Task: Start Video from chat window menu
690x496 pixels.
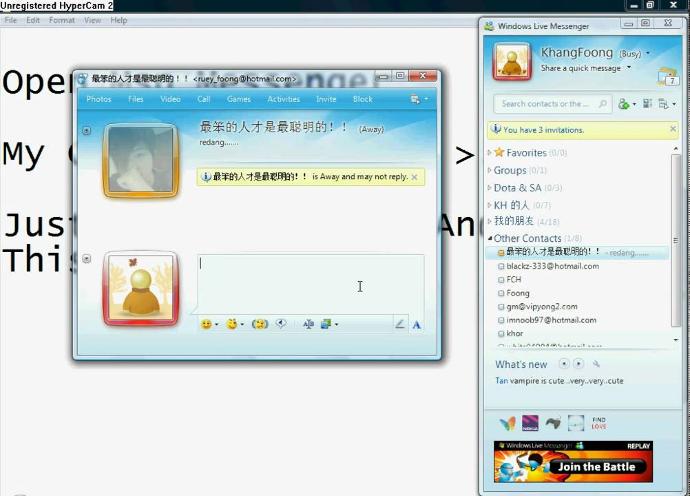Action: [x=170, y=99]
